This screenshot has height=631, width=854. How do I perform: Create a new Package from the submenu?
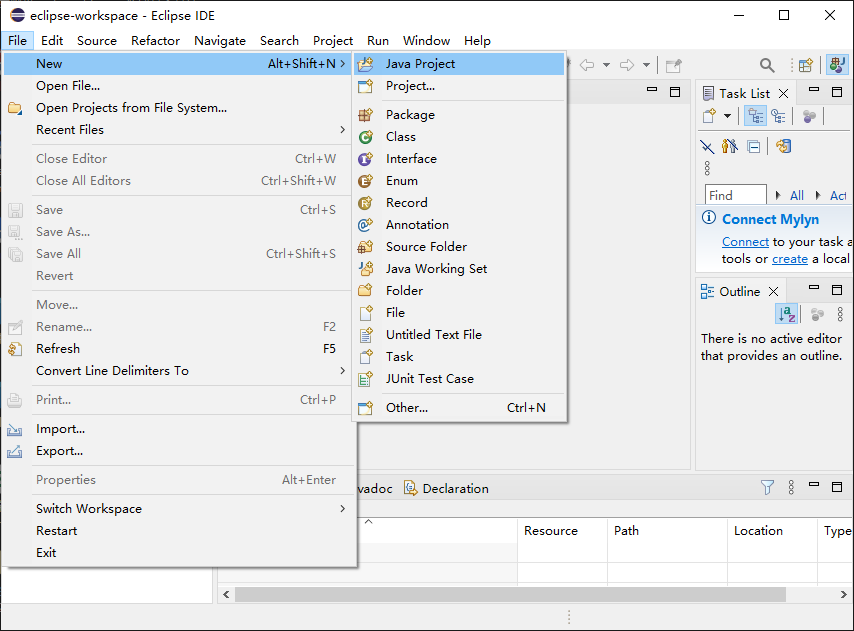[x=459, y=115]
